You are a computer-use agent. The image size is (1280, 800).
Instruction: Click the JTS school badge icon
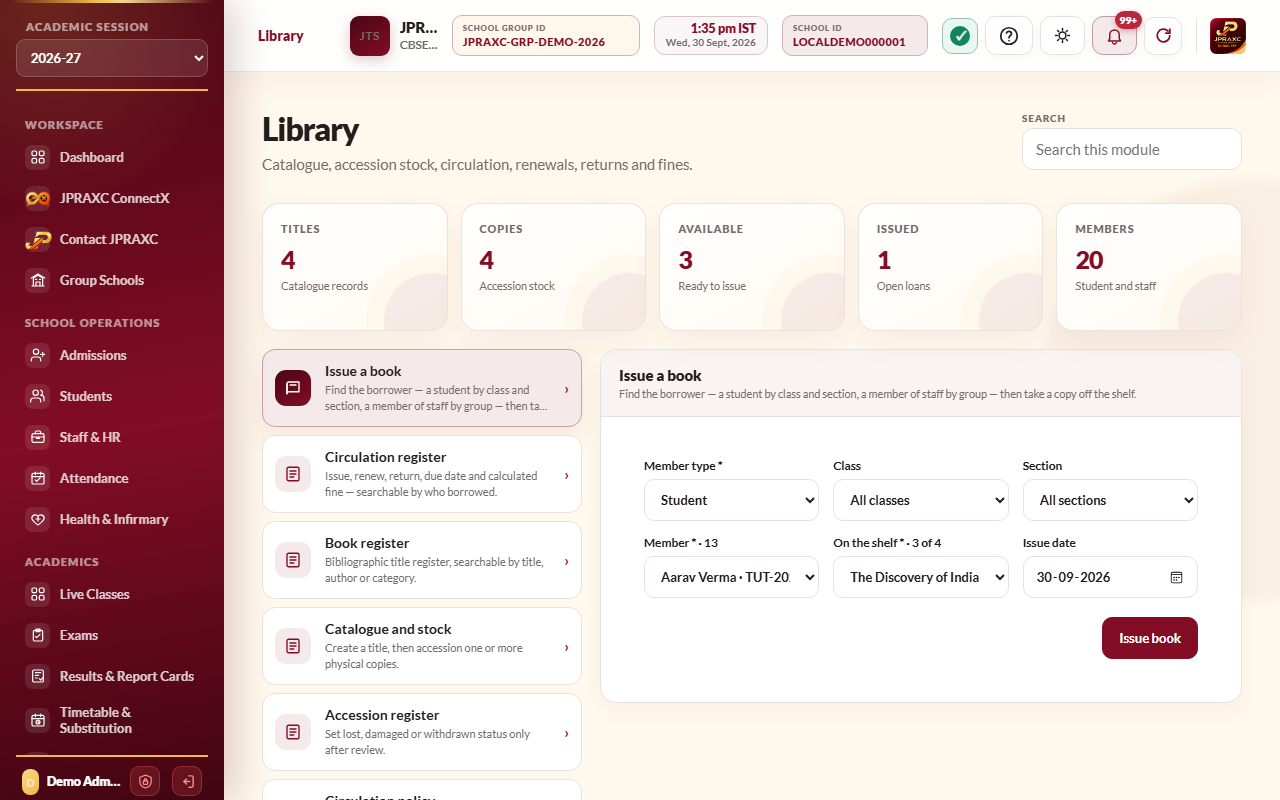point(370,36)
